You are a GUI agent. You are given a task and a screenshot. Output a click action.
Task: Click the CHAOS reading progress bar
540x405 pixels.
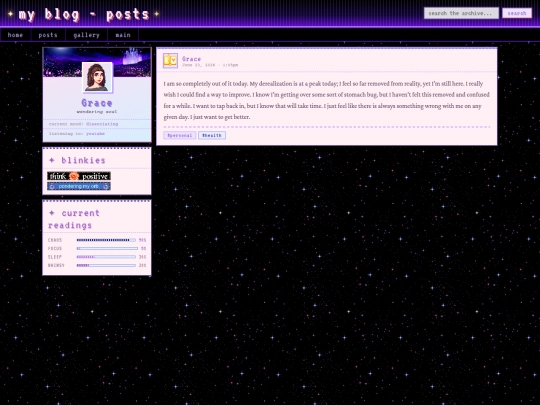[x=106, y=240]
